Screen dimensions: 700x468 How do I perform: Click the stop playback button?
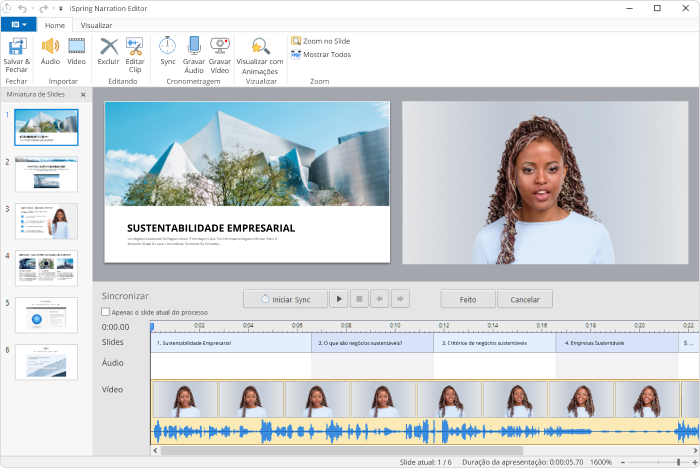coord(359,299)
